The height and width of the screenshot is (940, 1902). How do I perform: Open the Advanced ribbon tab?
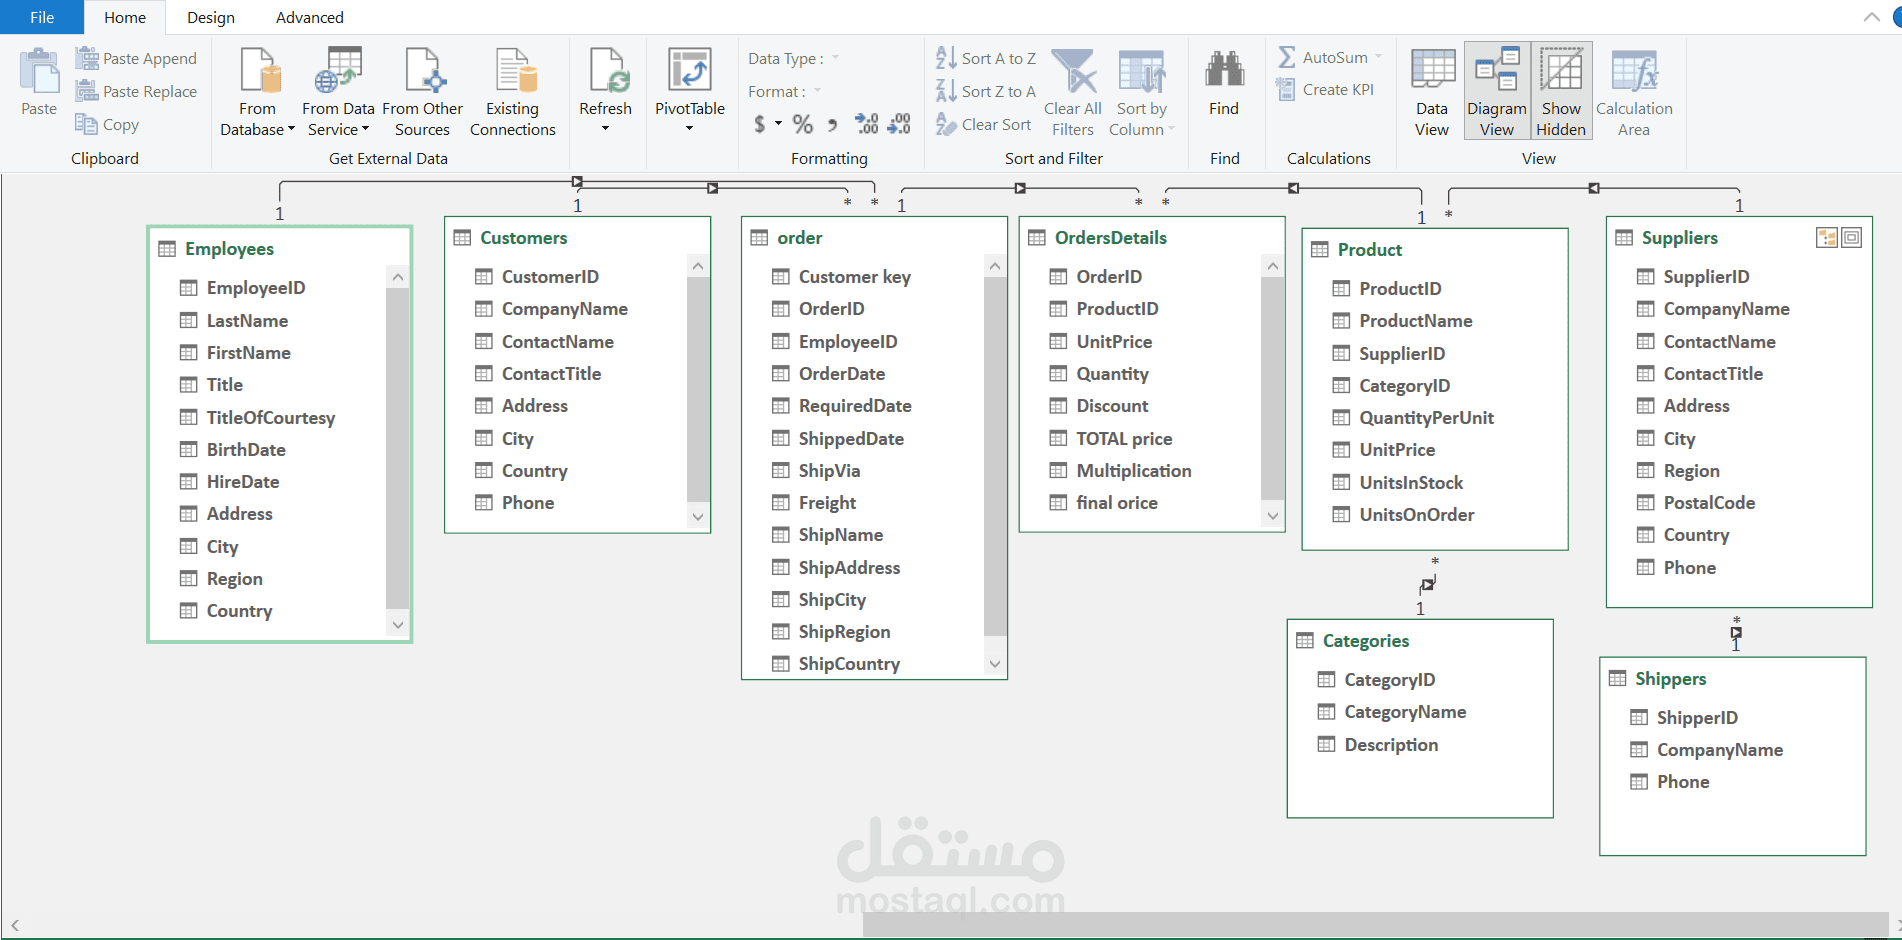click(x=309, y=17)
